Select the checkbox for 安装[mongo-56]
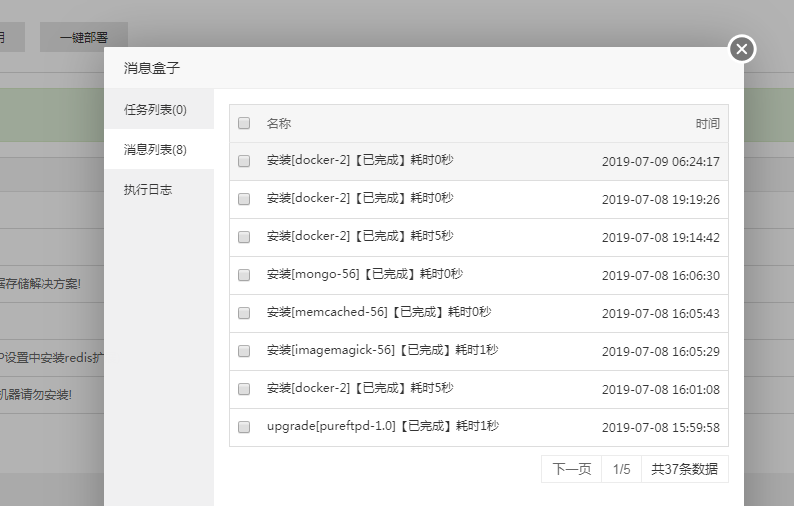Viewport: 794px width, 506px height. pyautogui.click(x=244, y=275)
